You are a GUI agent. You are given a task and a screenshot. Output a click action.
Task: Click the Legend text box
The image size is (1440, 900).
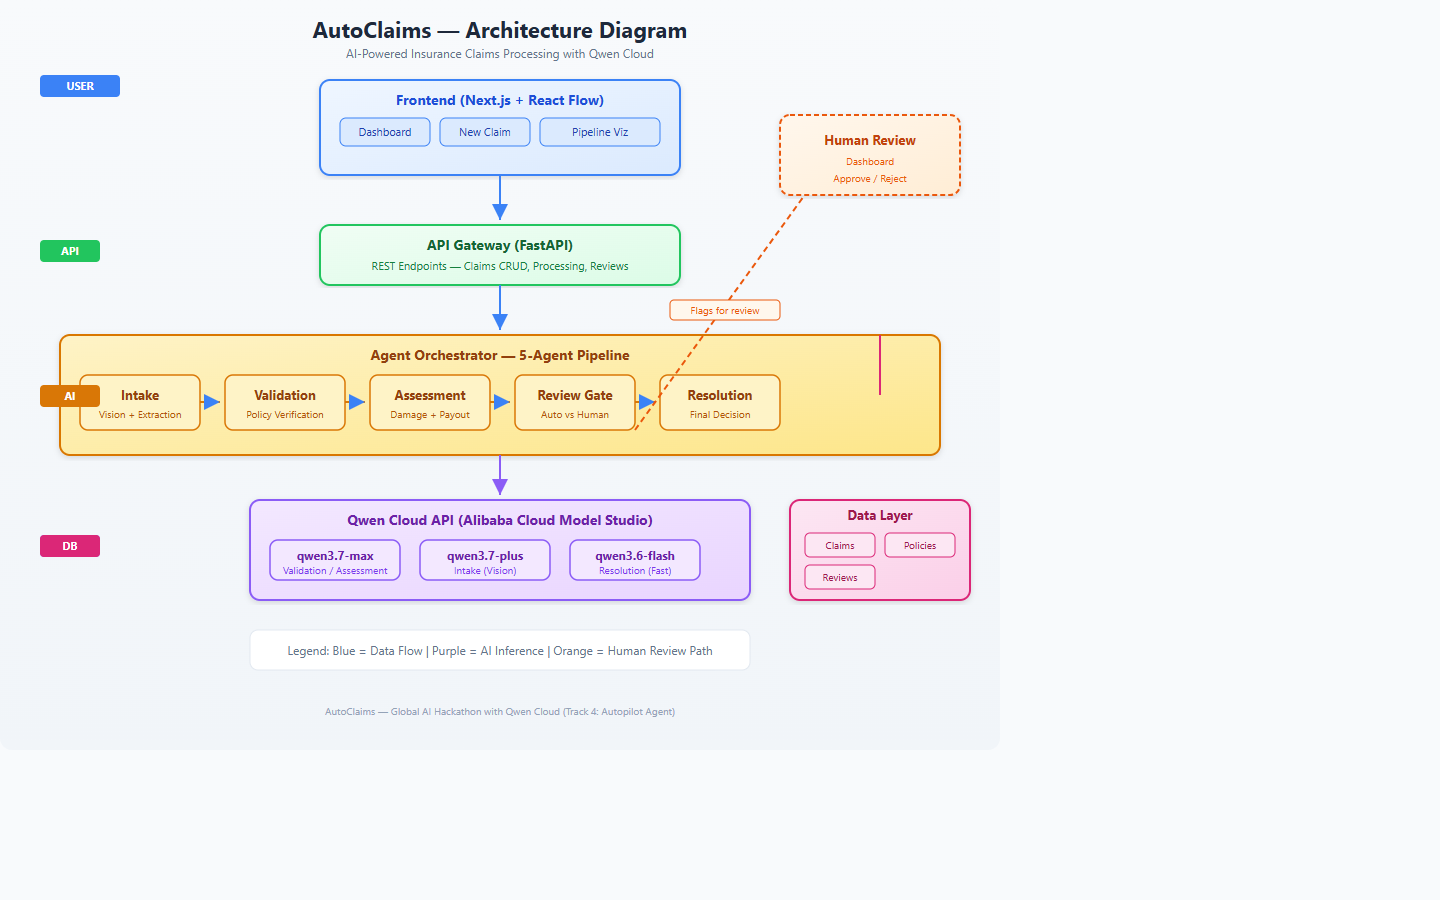coord(500,650)
